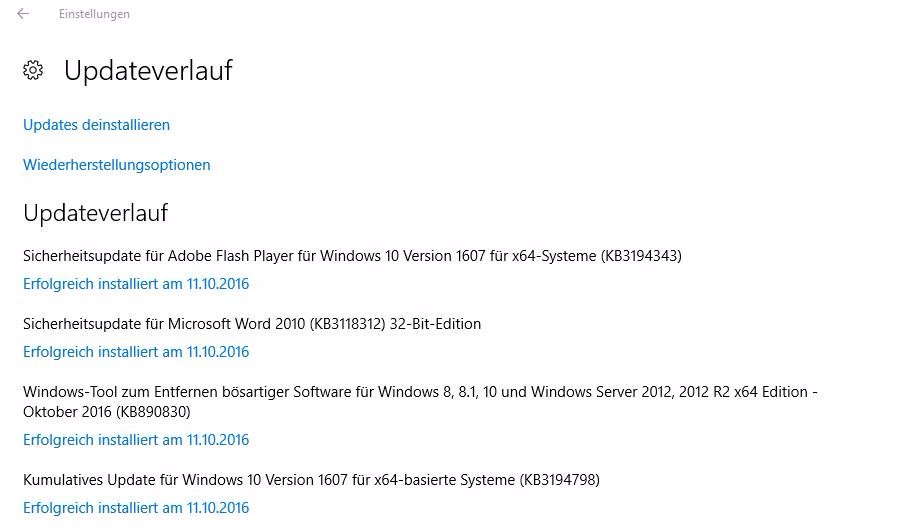Select the Microsoft Word 2010 security update entry
This screenshot has height=527, width=911.
pyautogui.click(x=252, y=324)
